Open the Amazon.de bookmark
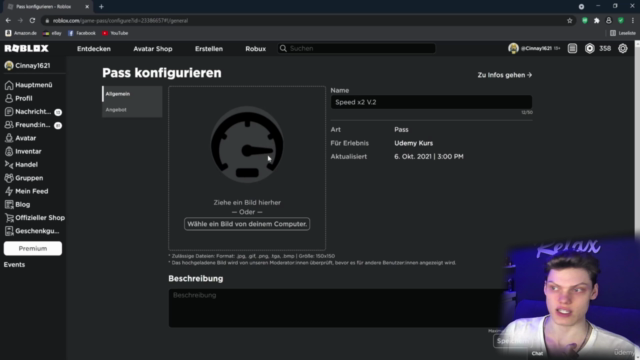Image resolution: width=640 pixels, height=360 pixels. 21,33
